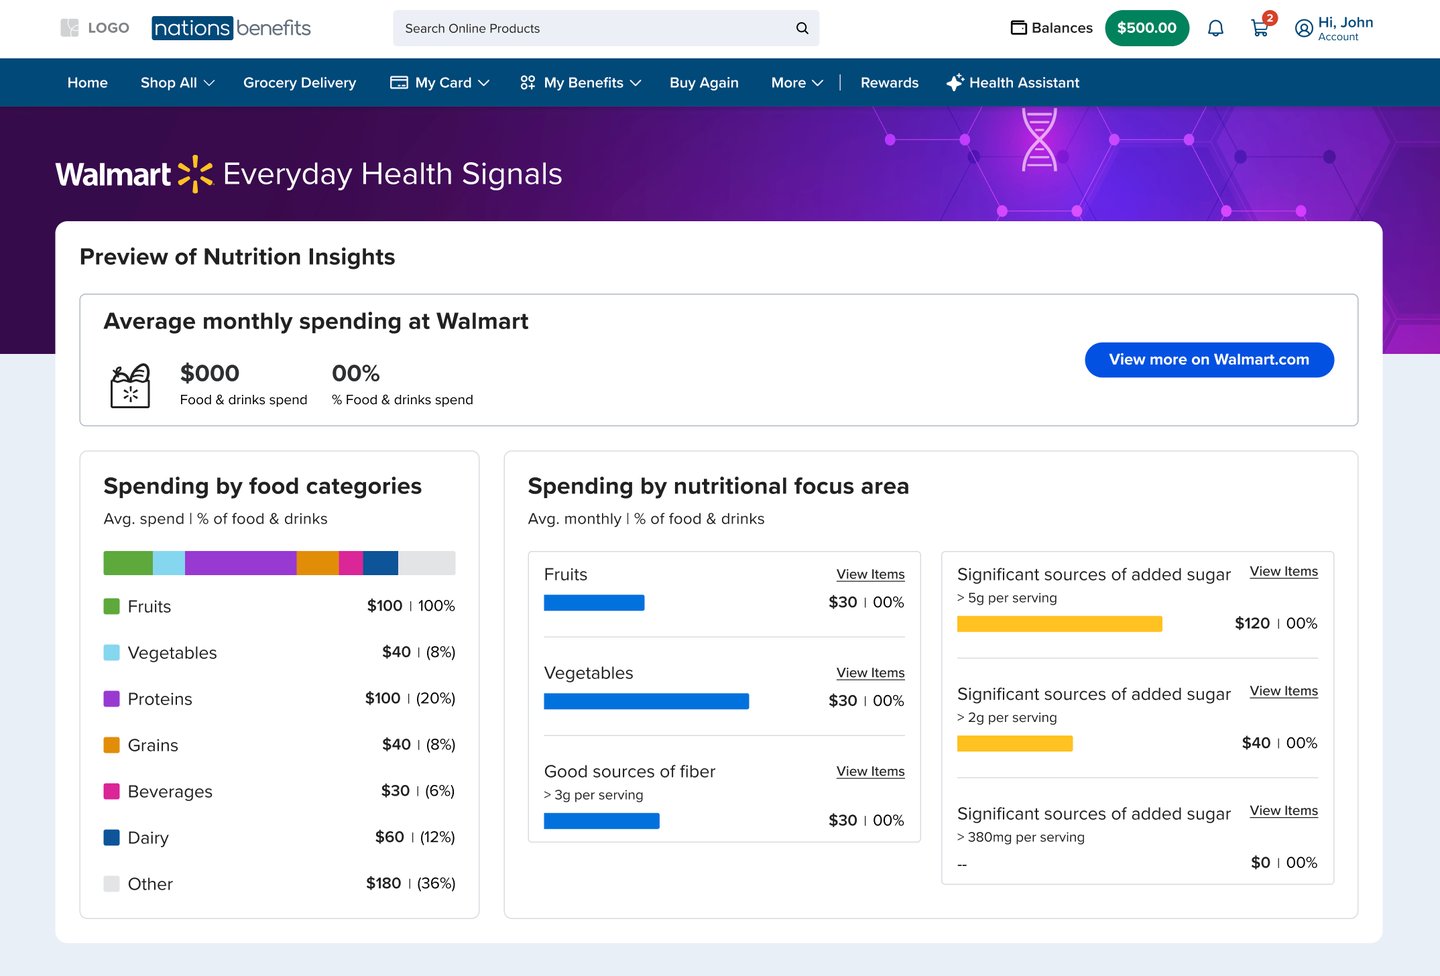The image size is (1440, 976).
Task: Click View Items for > 380mg per serving
Action: tap(1283, 810)
